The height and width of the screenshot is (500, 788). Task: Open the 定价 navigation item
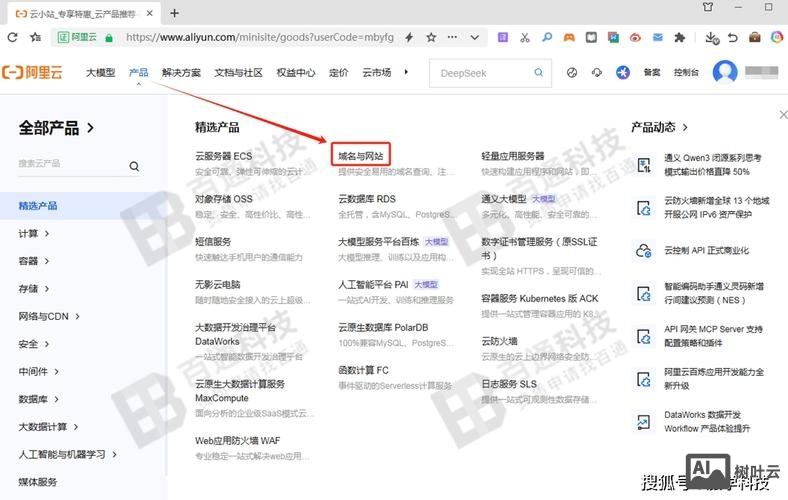[x=339, y=73]
